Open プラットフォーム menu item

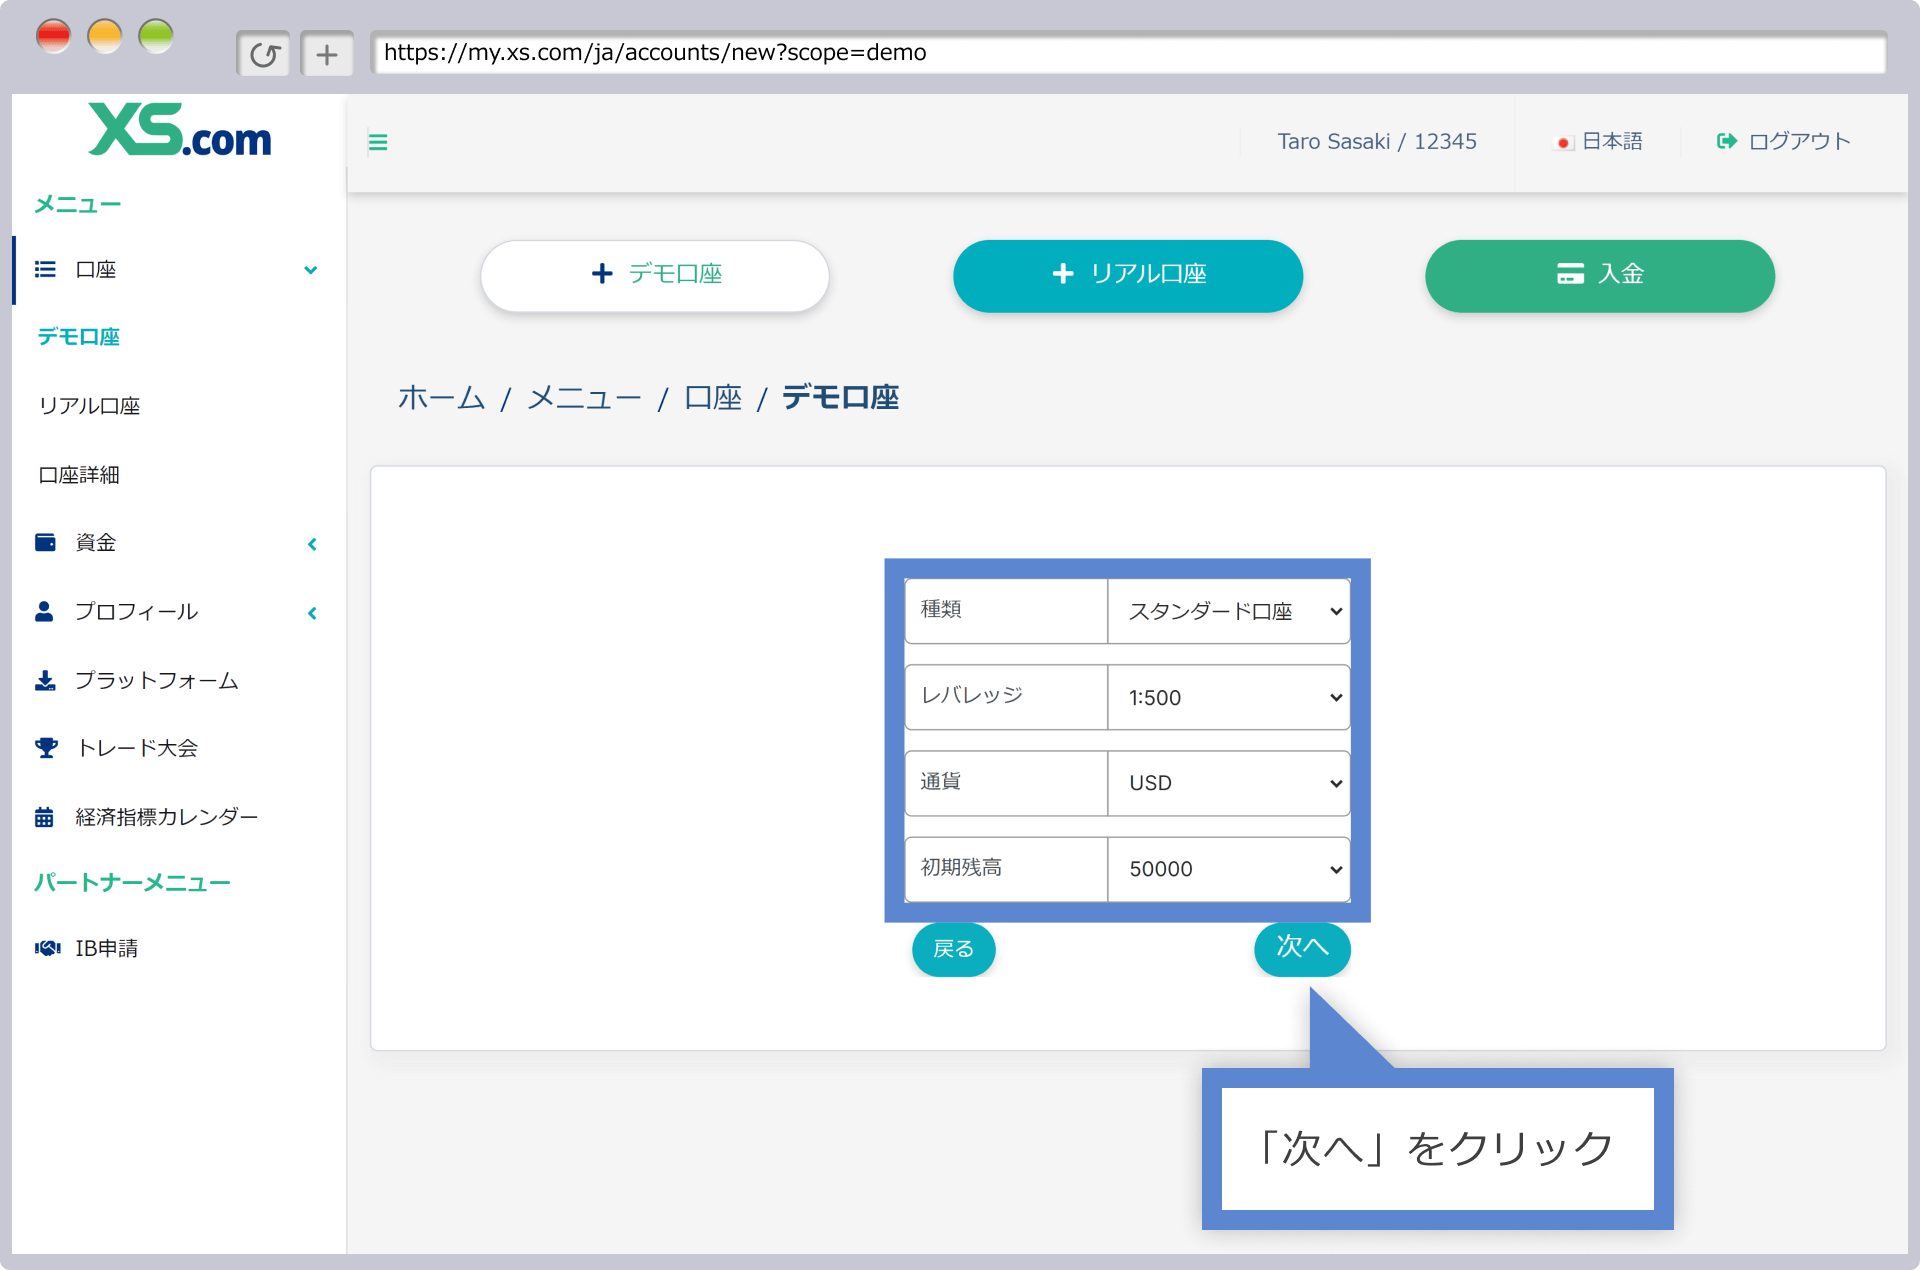tap(157, 680)
